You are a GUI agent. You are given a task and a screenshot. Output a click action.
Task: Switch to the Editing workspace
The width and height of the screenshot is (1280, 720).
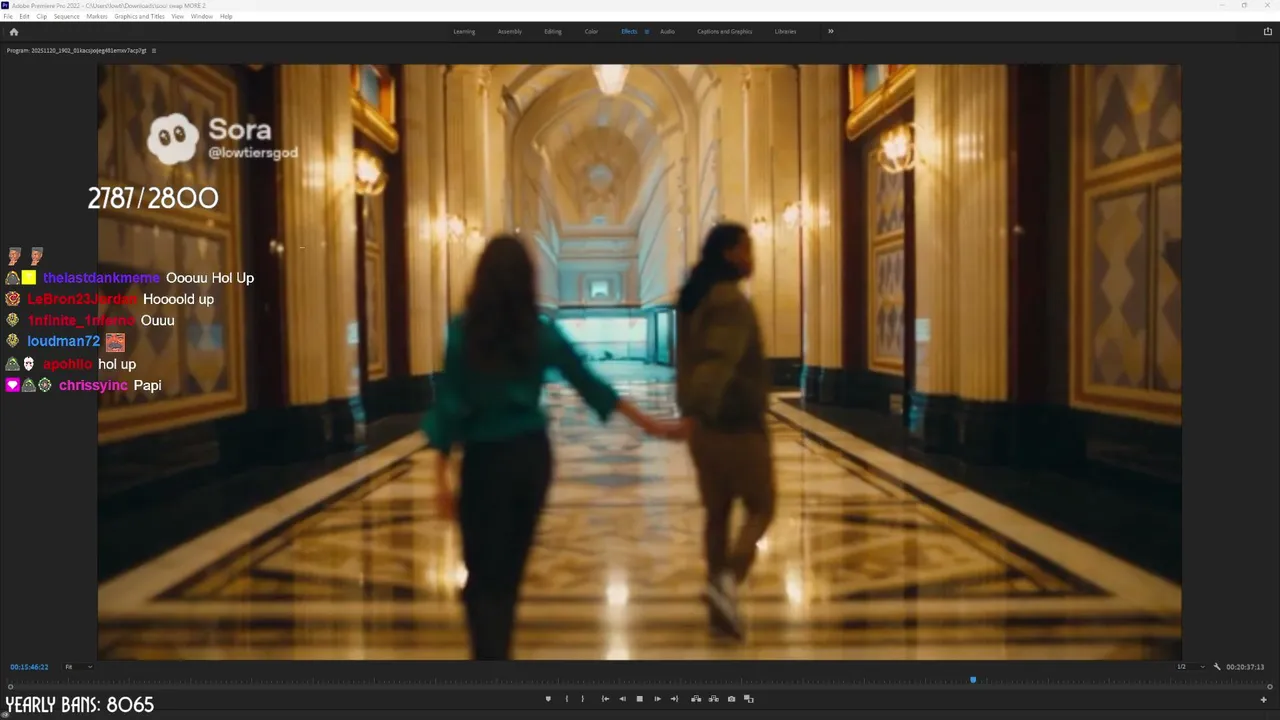[x=553, y=31]
